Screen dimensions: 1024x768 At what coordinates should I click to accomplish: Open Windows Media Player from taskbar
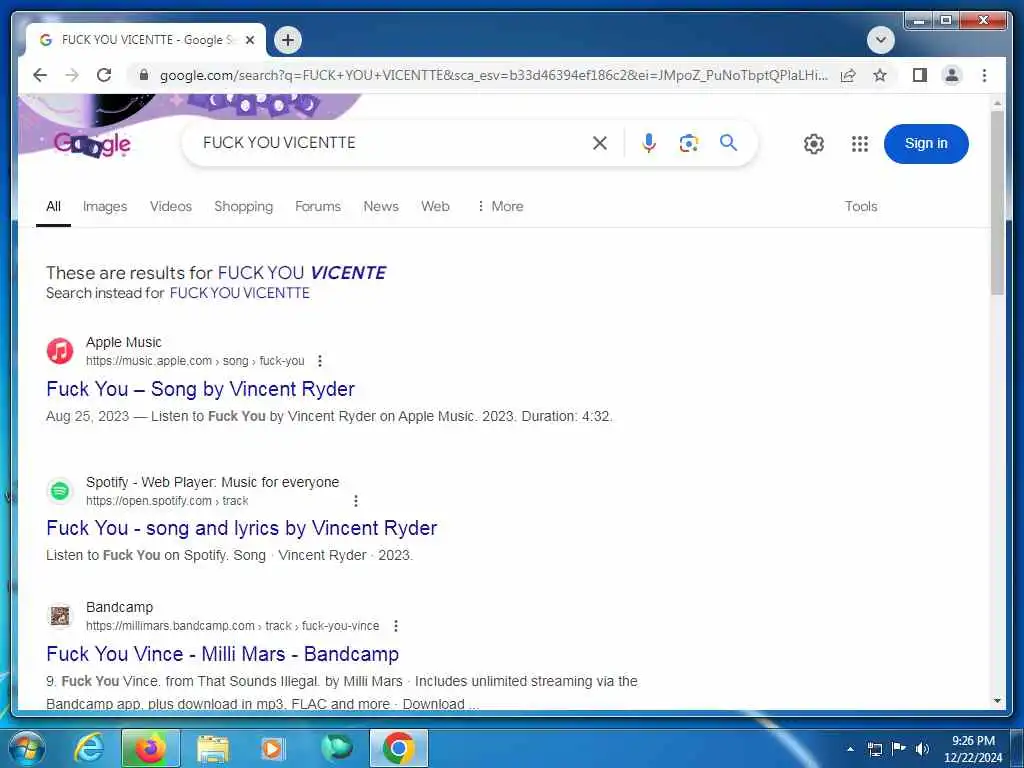tap(272, 749)
